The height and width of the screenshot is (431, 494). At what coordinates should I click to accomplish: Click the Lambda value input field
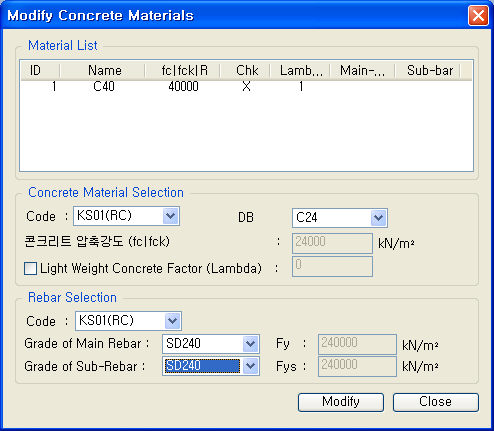coord(332,266)
